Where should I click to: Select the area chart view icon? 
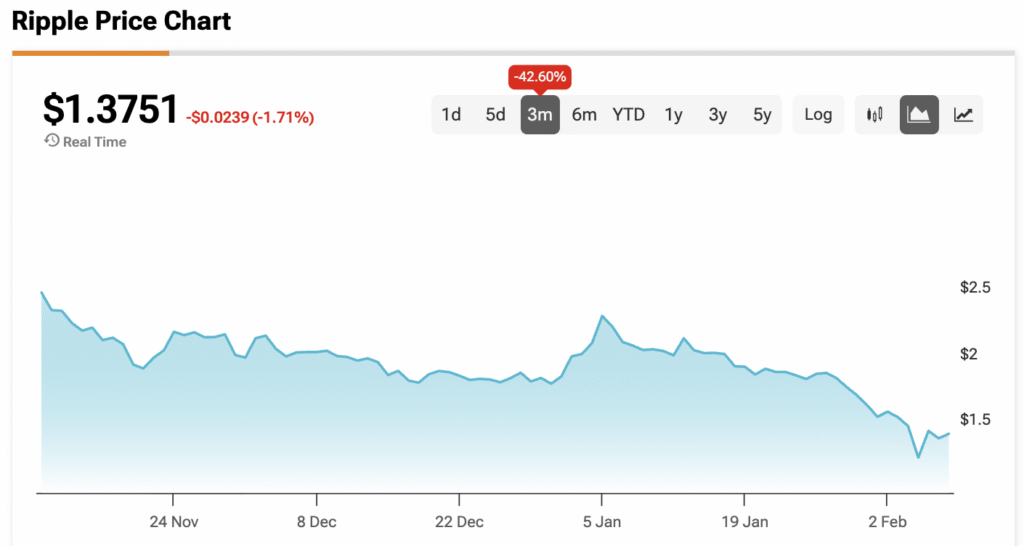click(919, 115)
